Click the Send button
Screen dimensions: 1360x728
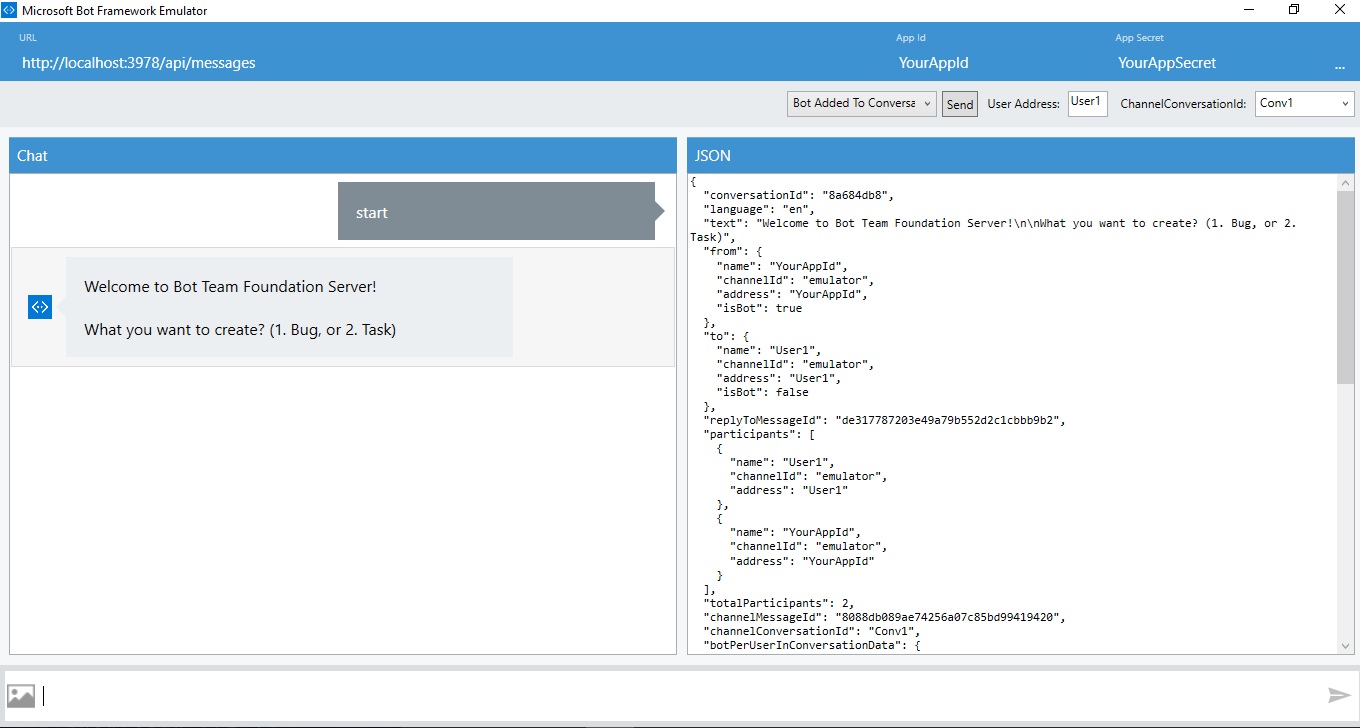click(960, 104)
